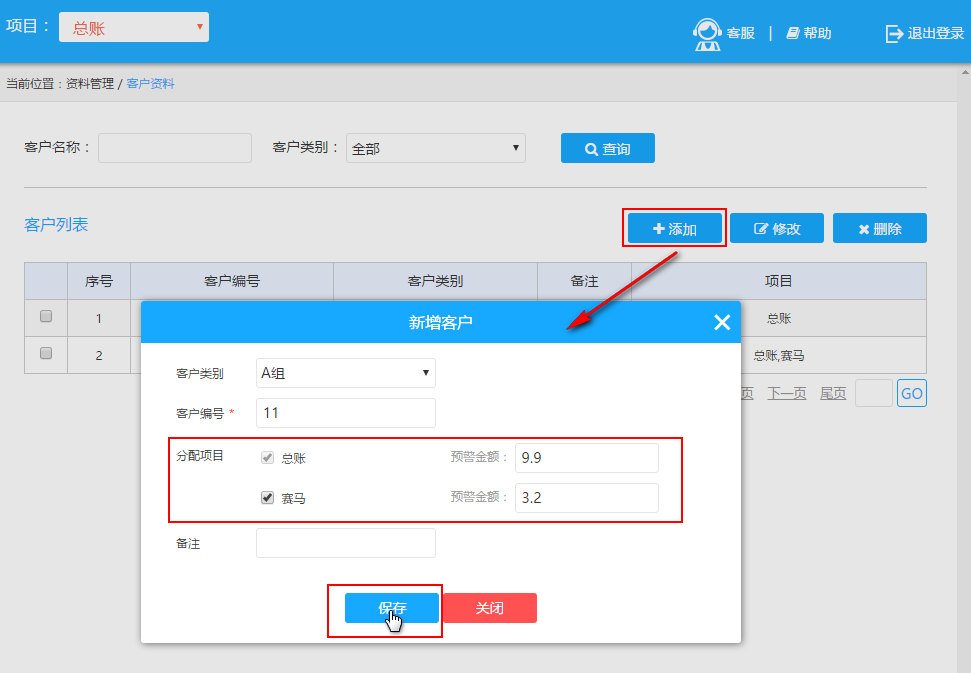Open the A组 customer category dropdown
Screen dimensions: 971x673
click(x=346, y=373)
